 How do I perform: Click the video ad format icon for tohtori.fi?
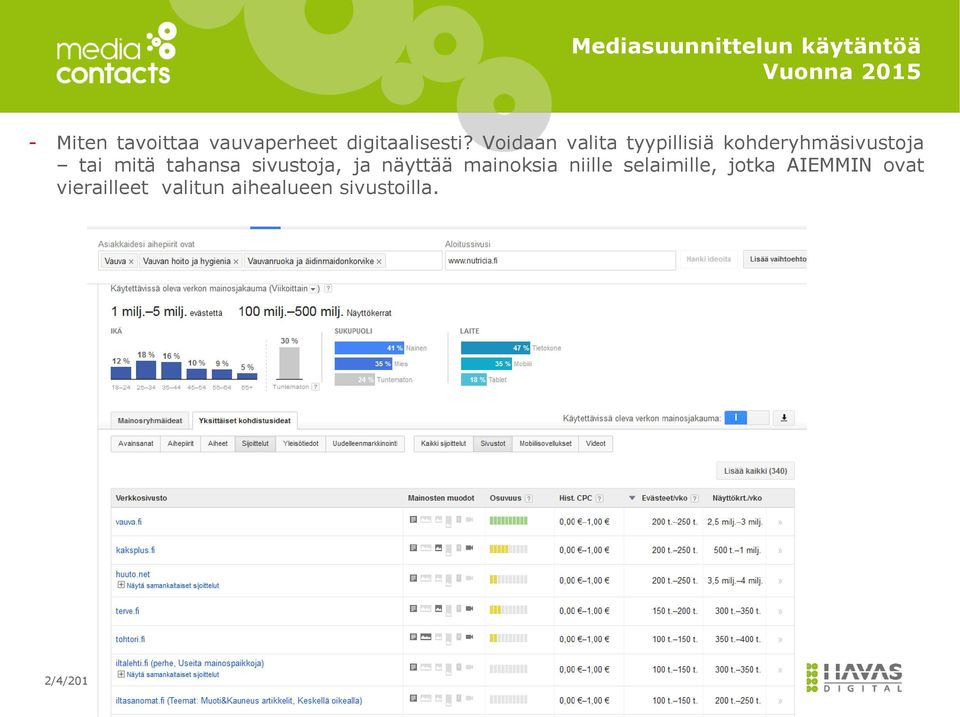(470, 637)
